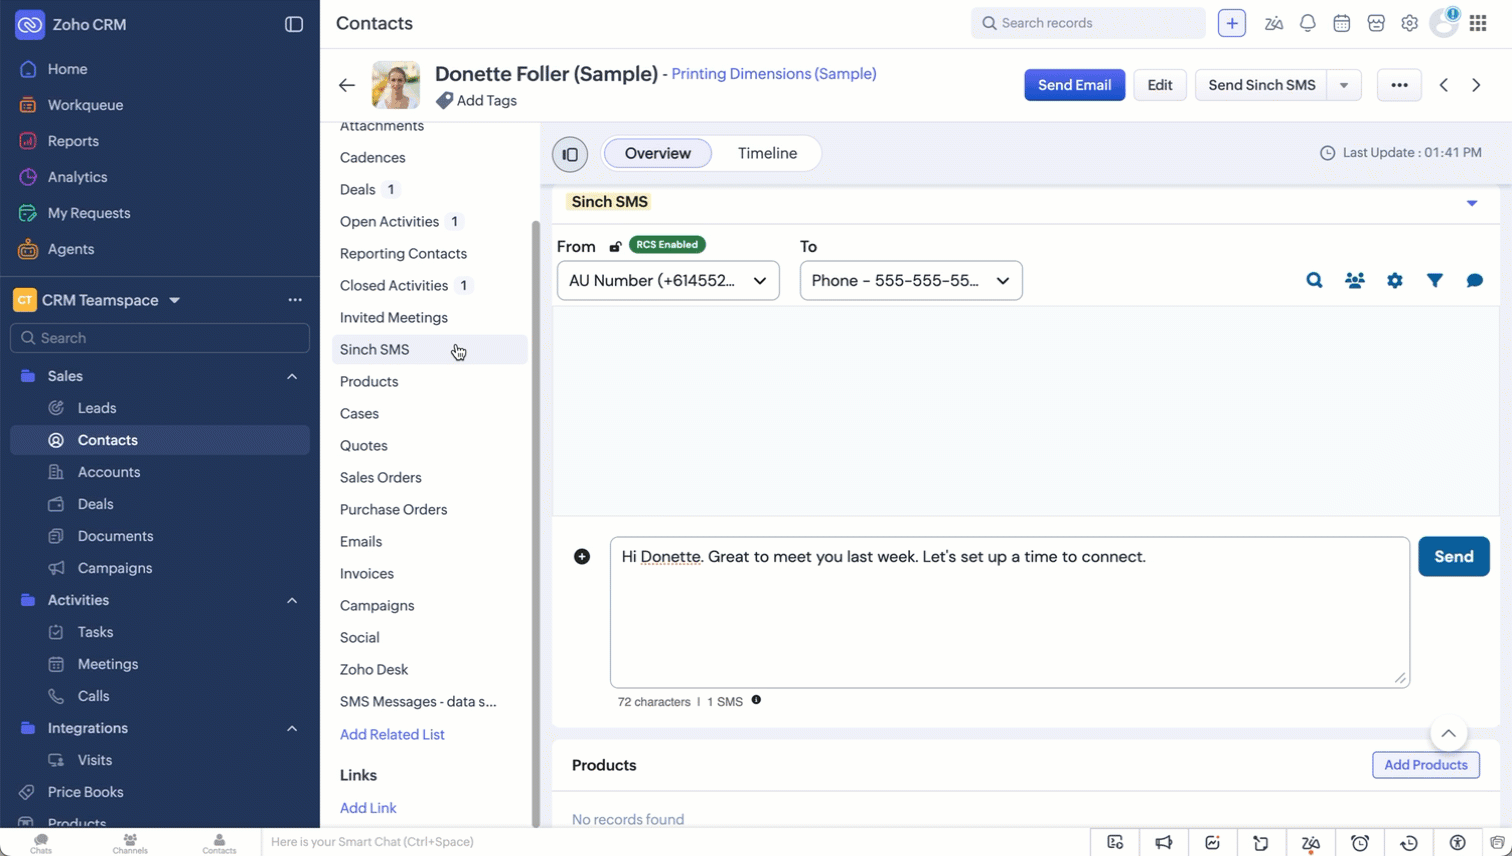Search messages in Sinch SMS magnifier icon
The width and height of the screenshot is (1512, 856).
pyautogui.click(x=1315, y=281)
